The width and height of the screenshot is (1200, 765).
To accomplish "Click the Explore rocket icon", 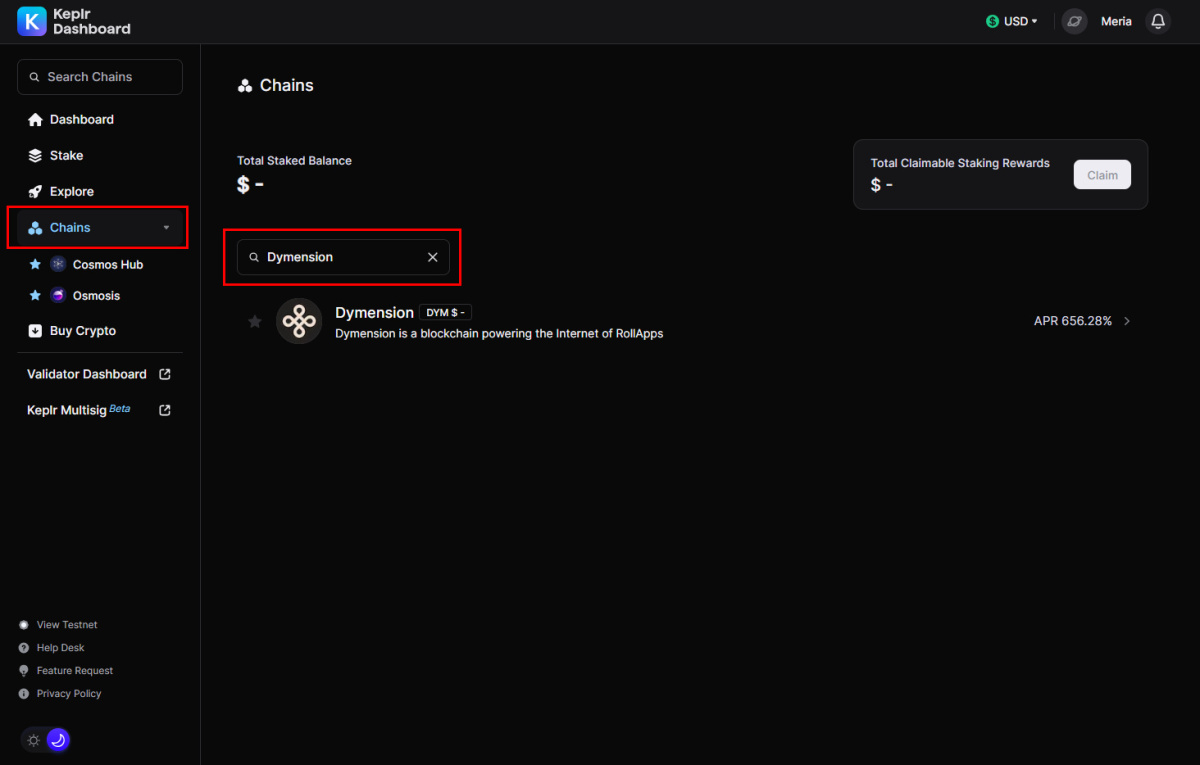I will coord(36,191).
